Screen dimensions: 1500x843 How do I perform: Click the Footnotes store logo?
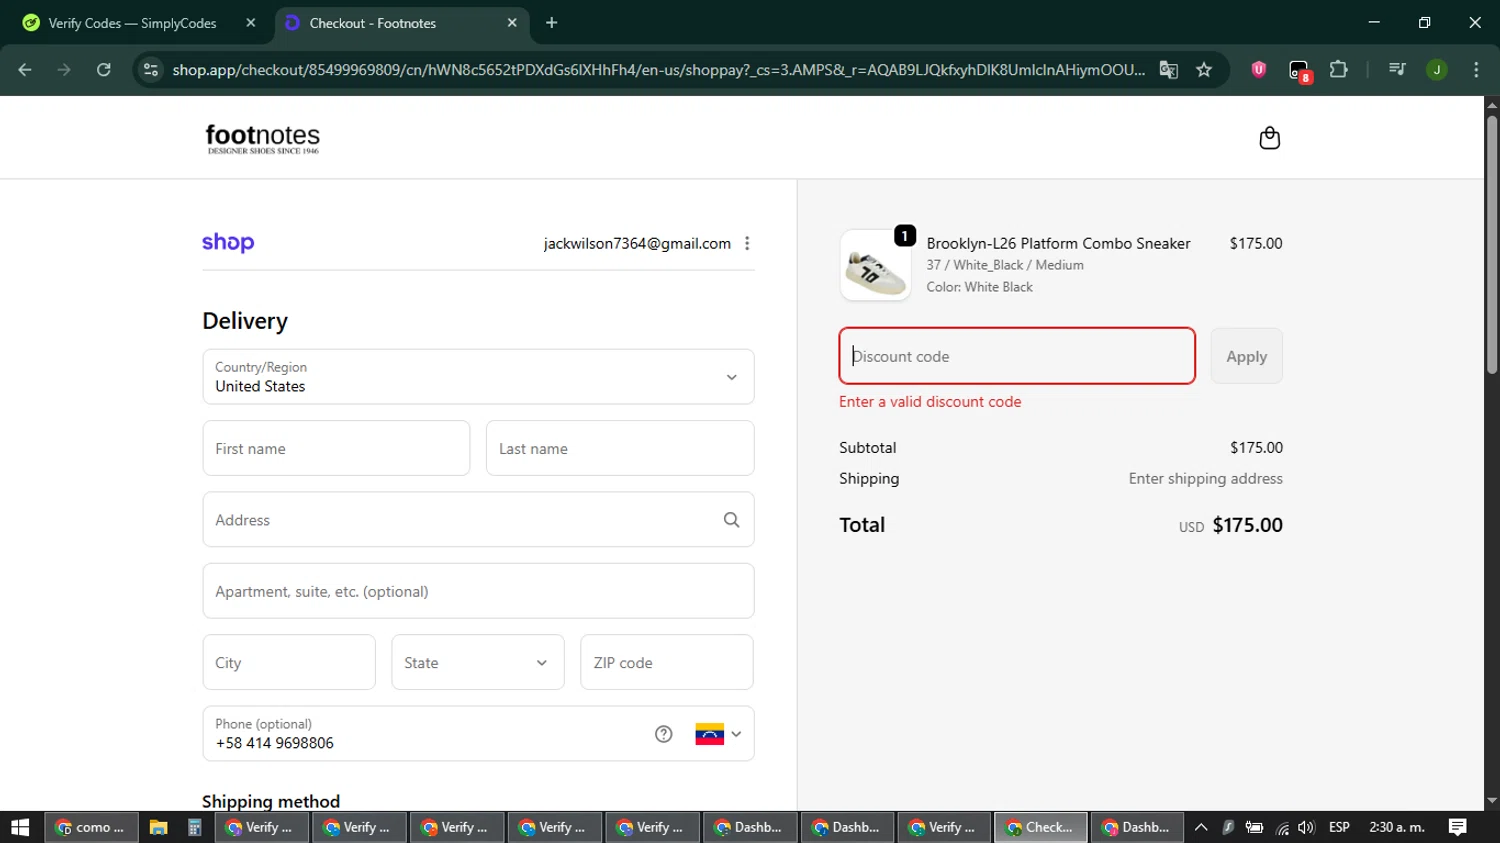[263, 138]
